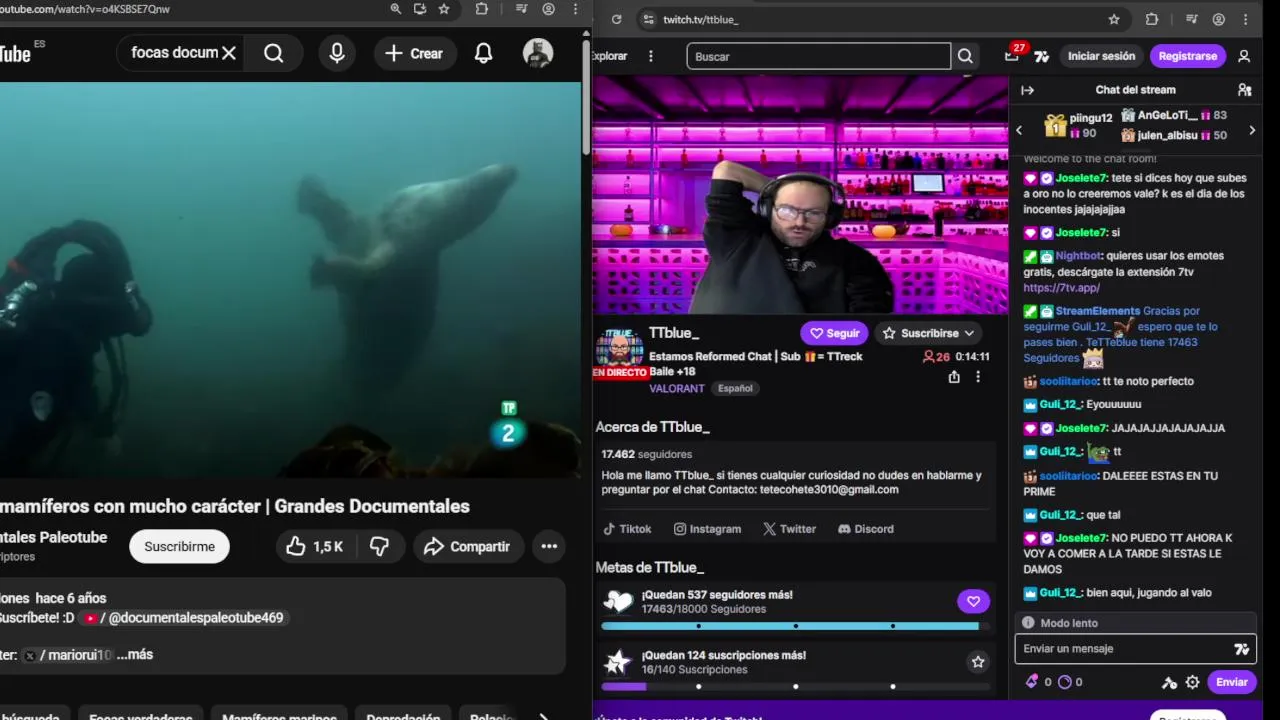The height and width of the screenshot is (720, 1280).
Task: Open Twitch notifications inbox with 27 badge
Action: [1012, 56]
